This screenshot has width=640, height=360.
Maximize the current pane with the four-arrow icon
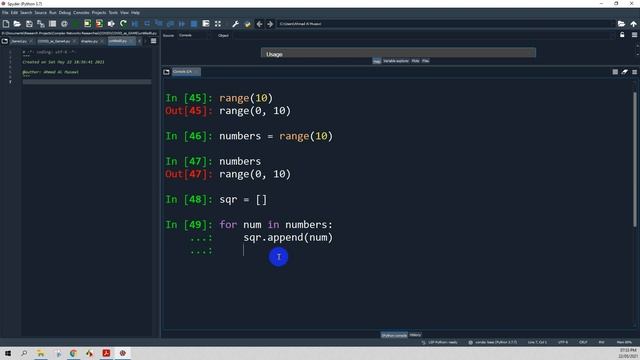[x=218, y=24]
